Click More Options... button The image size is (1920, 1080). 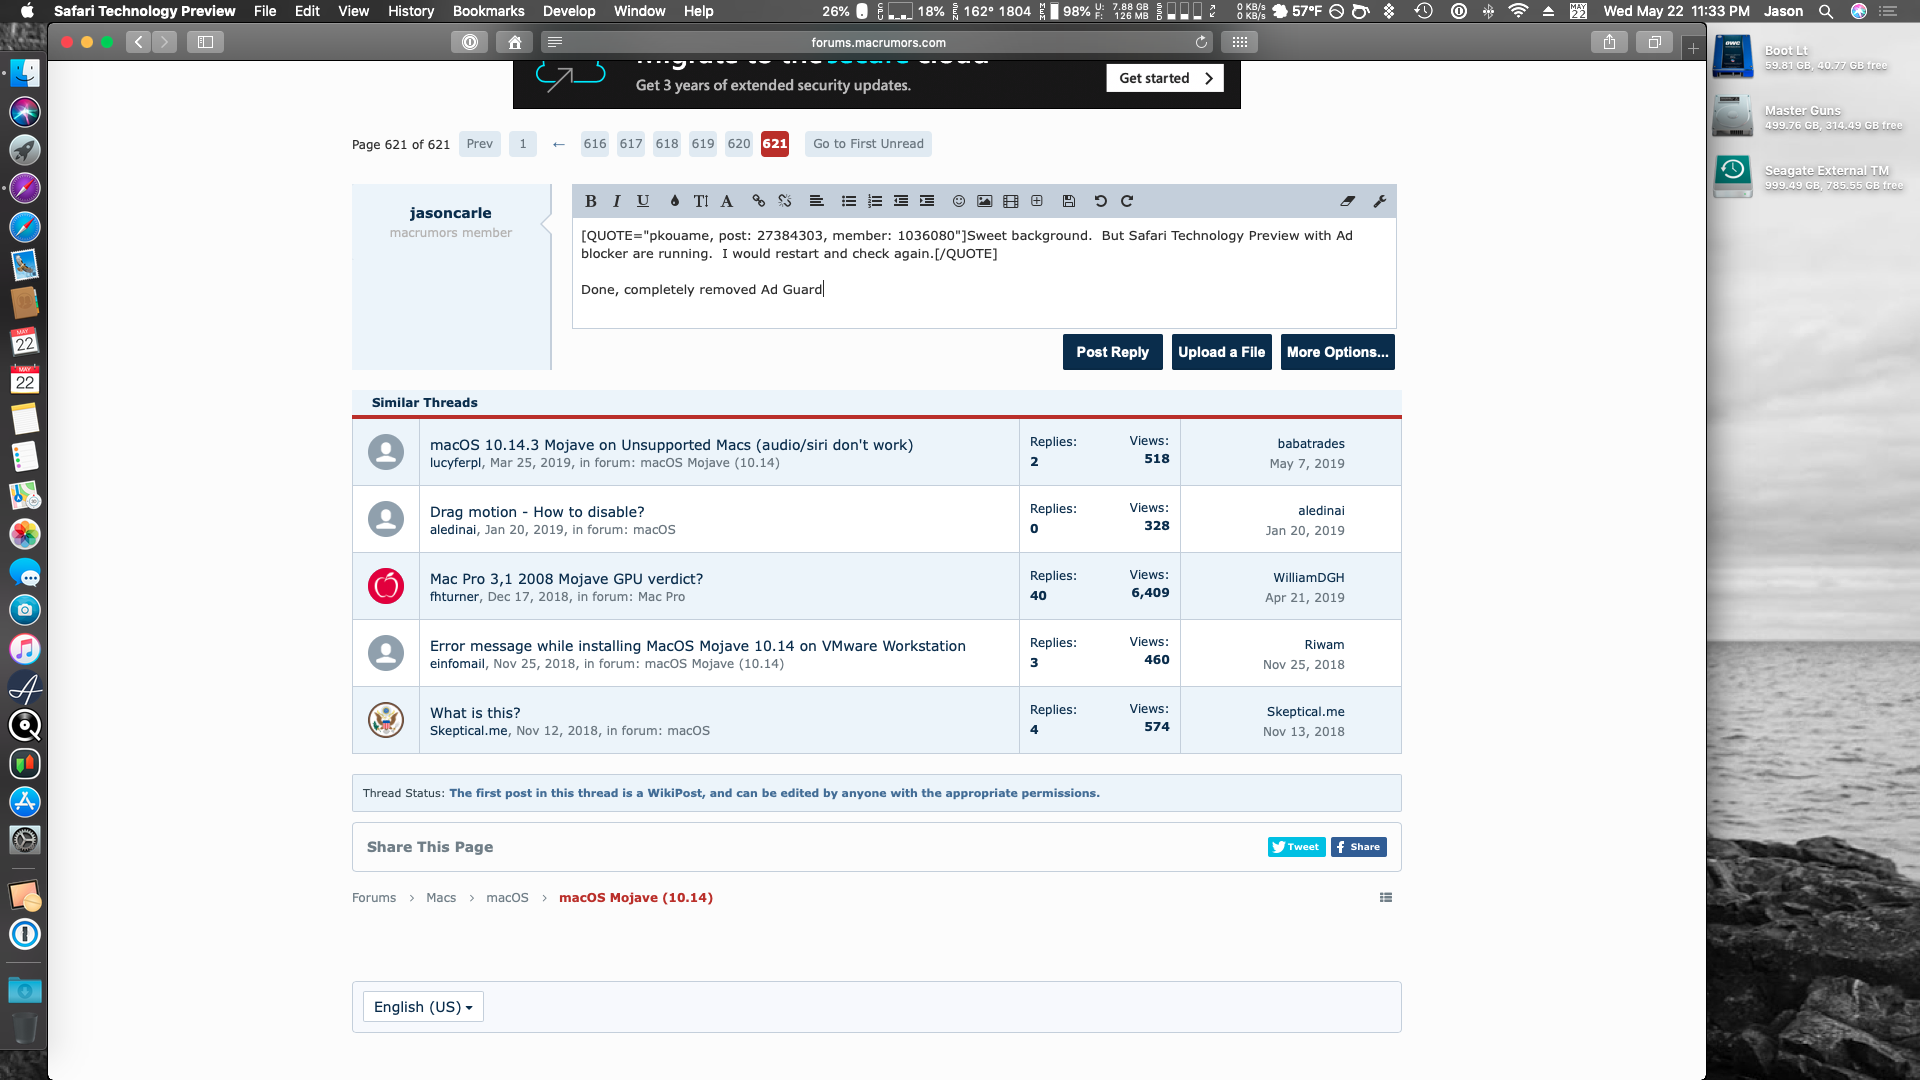(x=1337, y=352)
